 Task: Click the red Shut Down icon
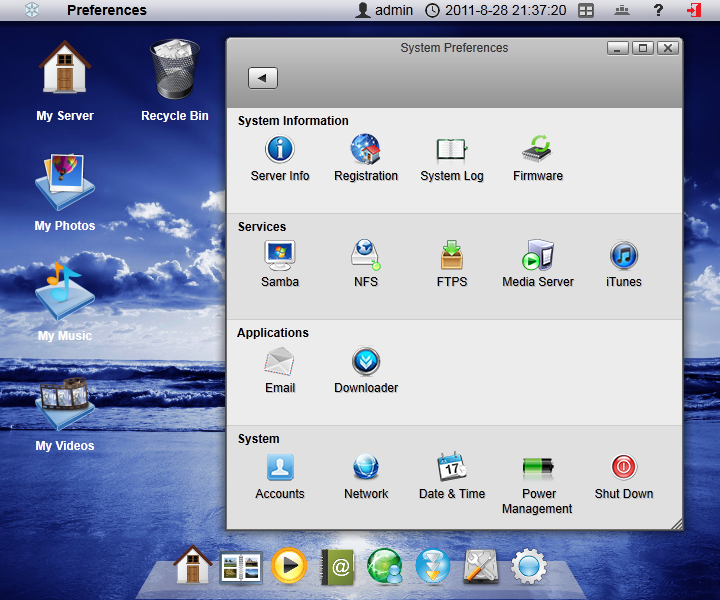[624, 468]
